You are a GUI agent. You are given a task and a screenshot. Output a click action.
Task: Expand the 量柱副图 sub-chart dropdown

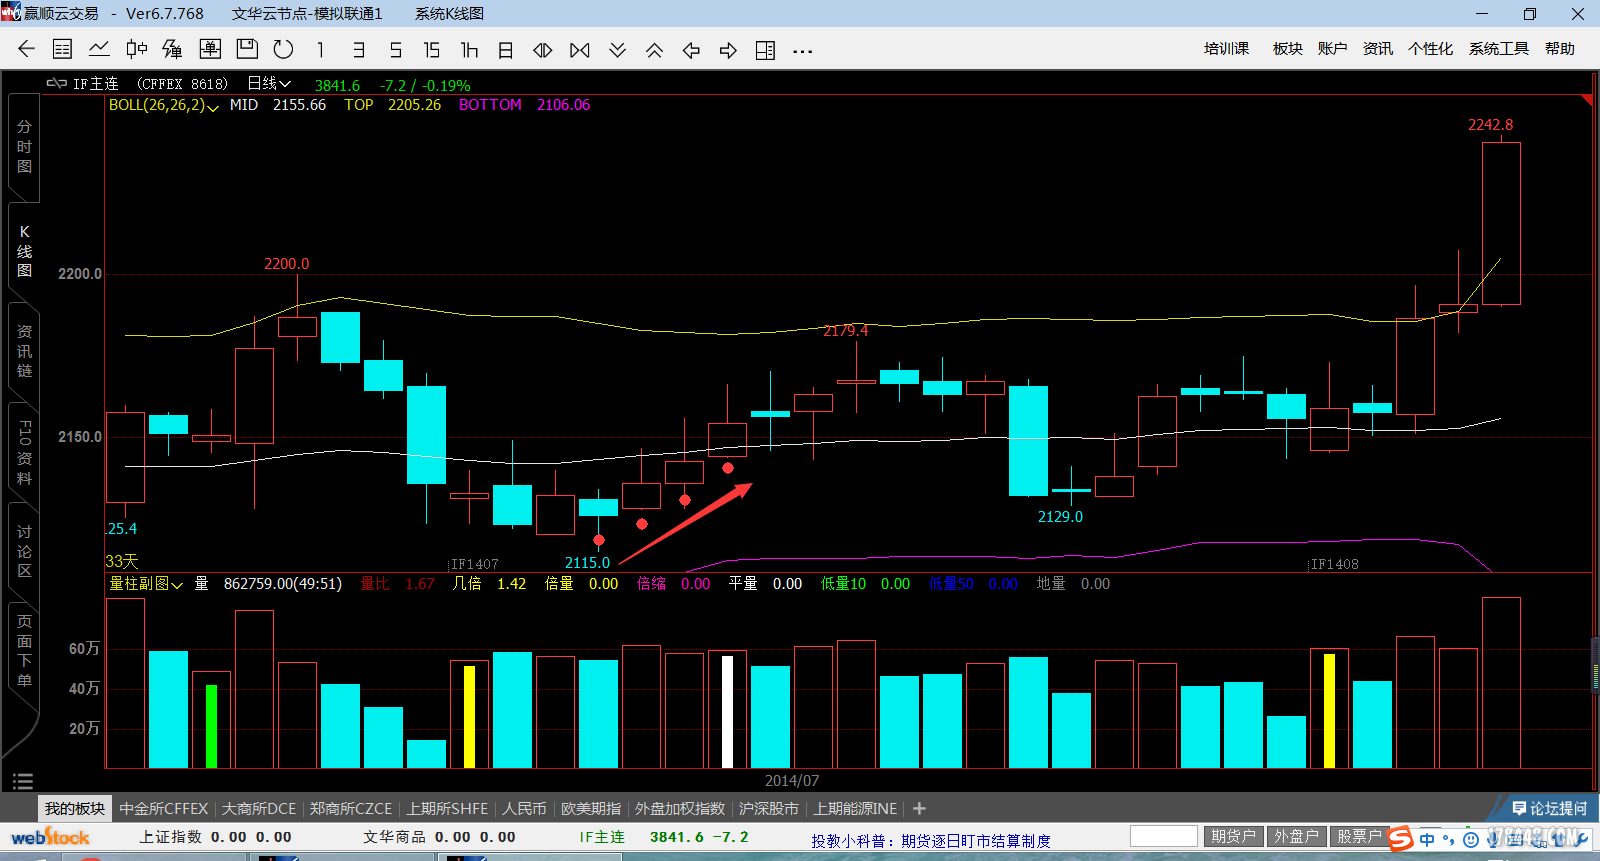tap(146, 584)
